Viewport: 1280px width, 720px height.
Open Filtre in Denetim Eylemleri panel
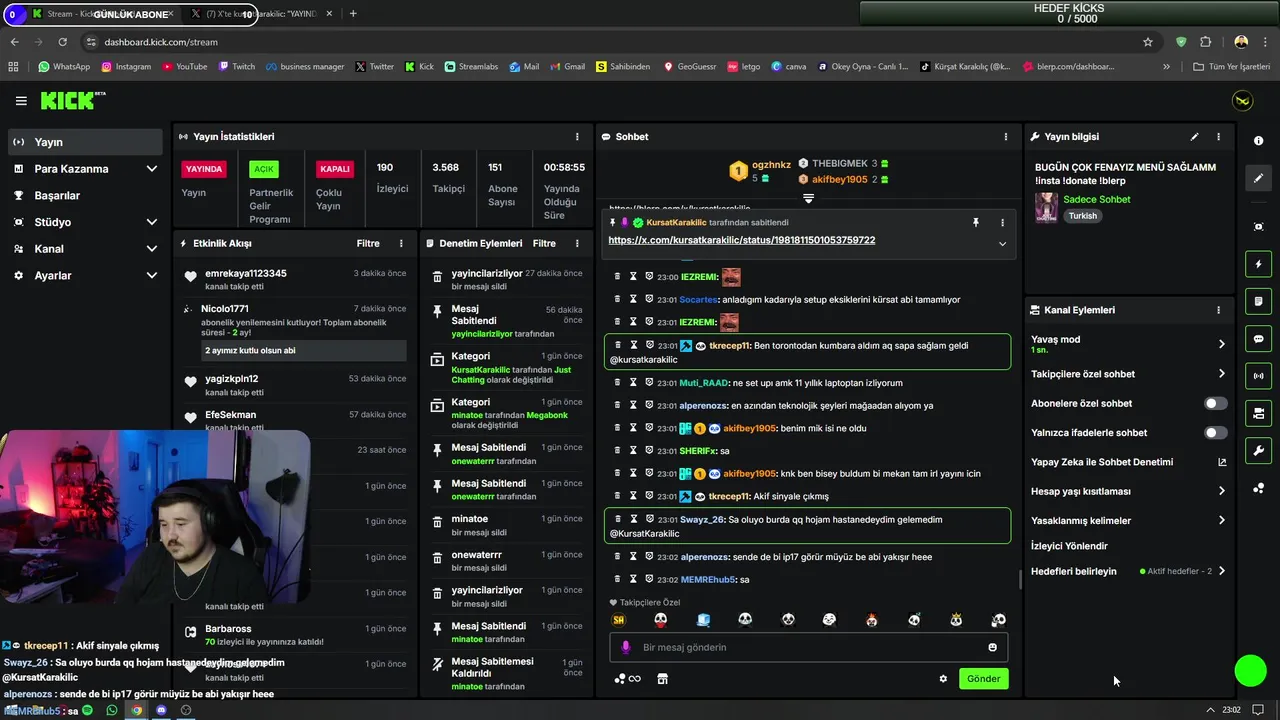[544, 243]
